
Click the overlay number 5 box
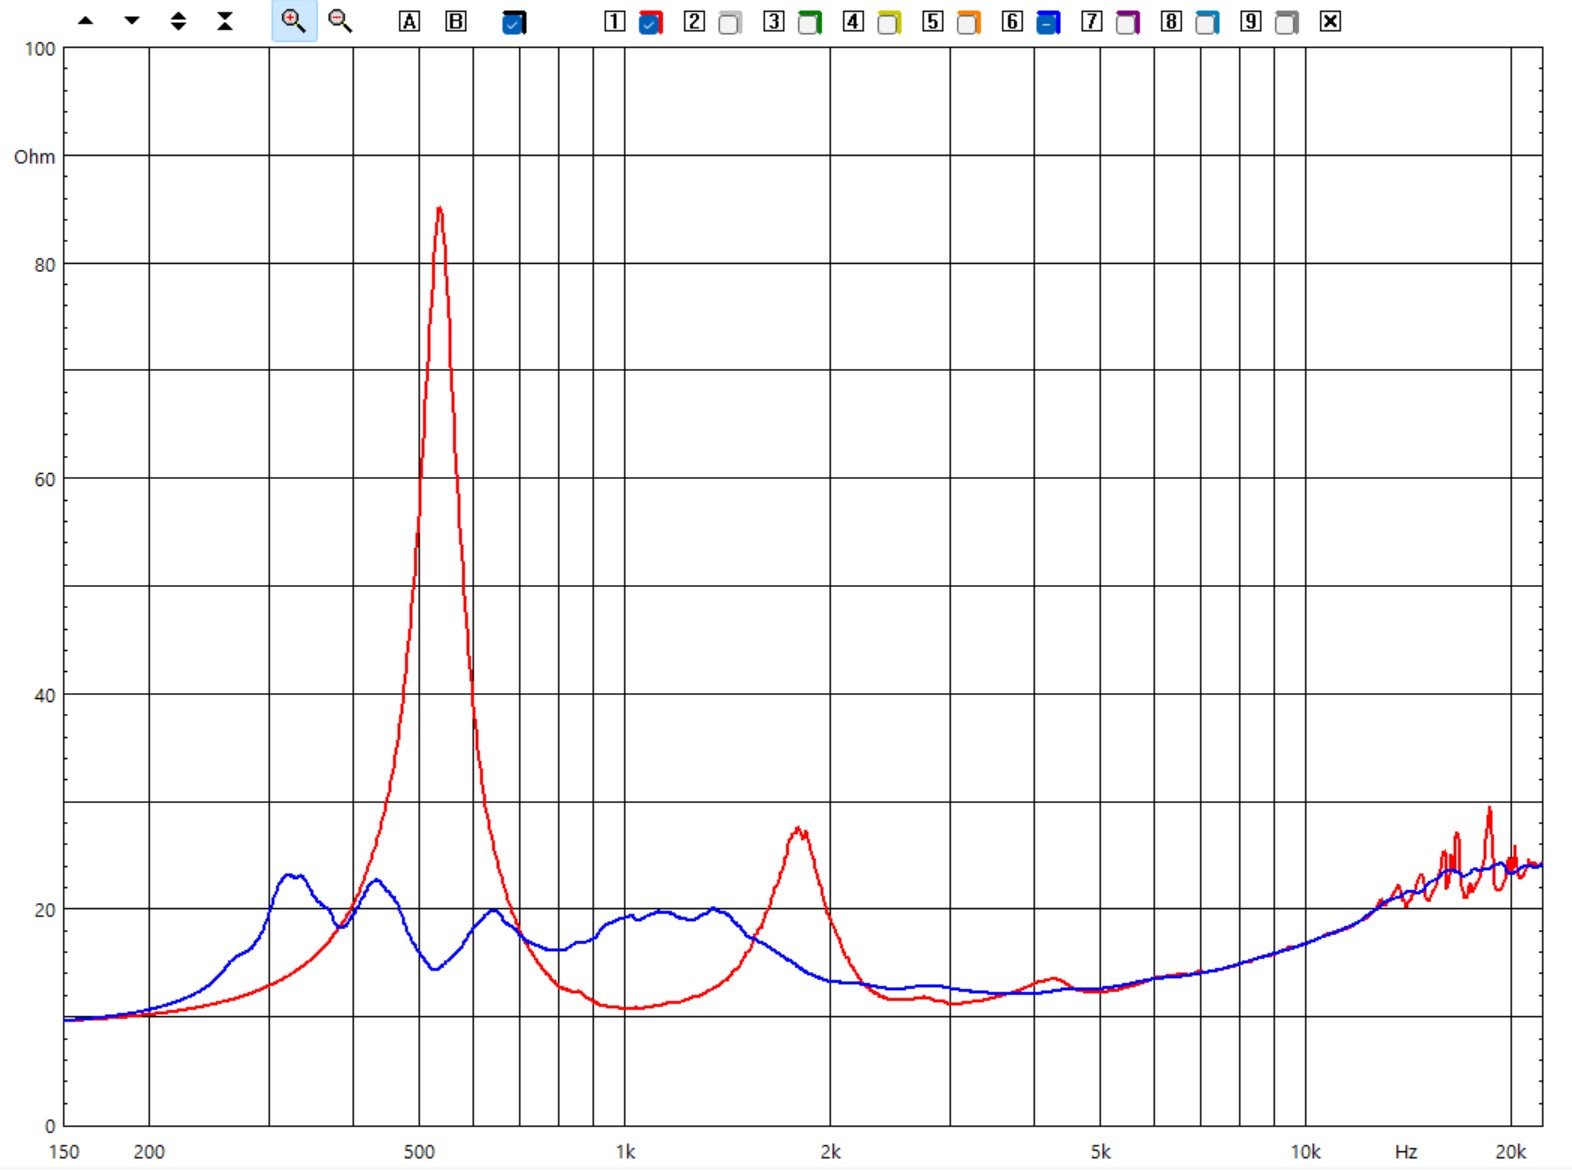click(933, 21)
